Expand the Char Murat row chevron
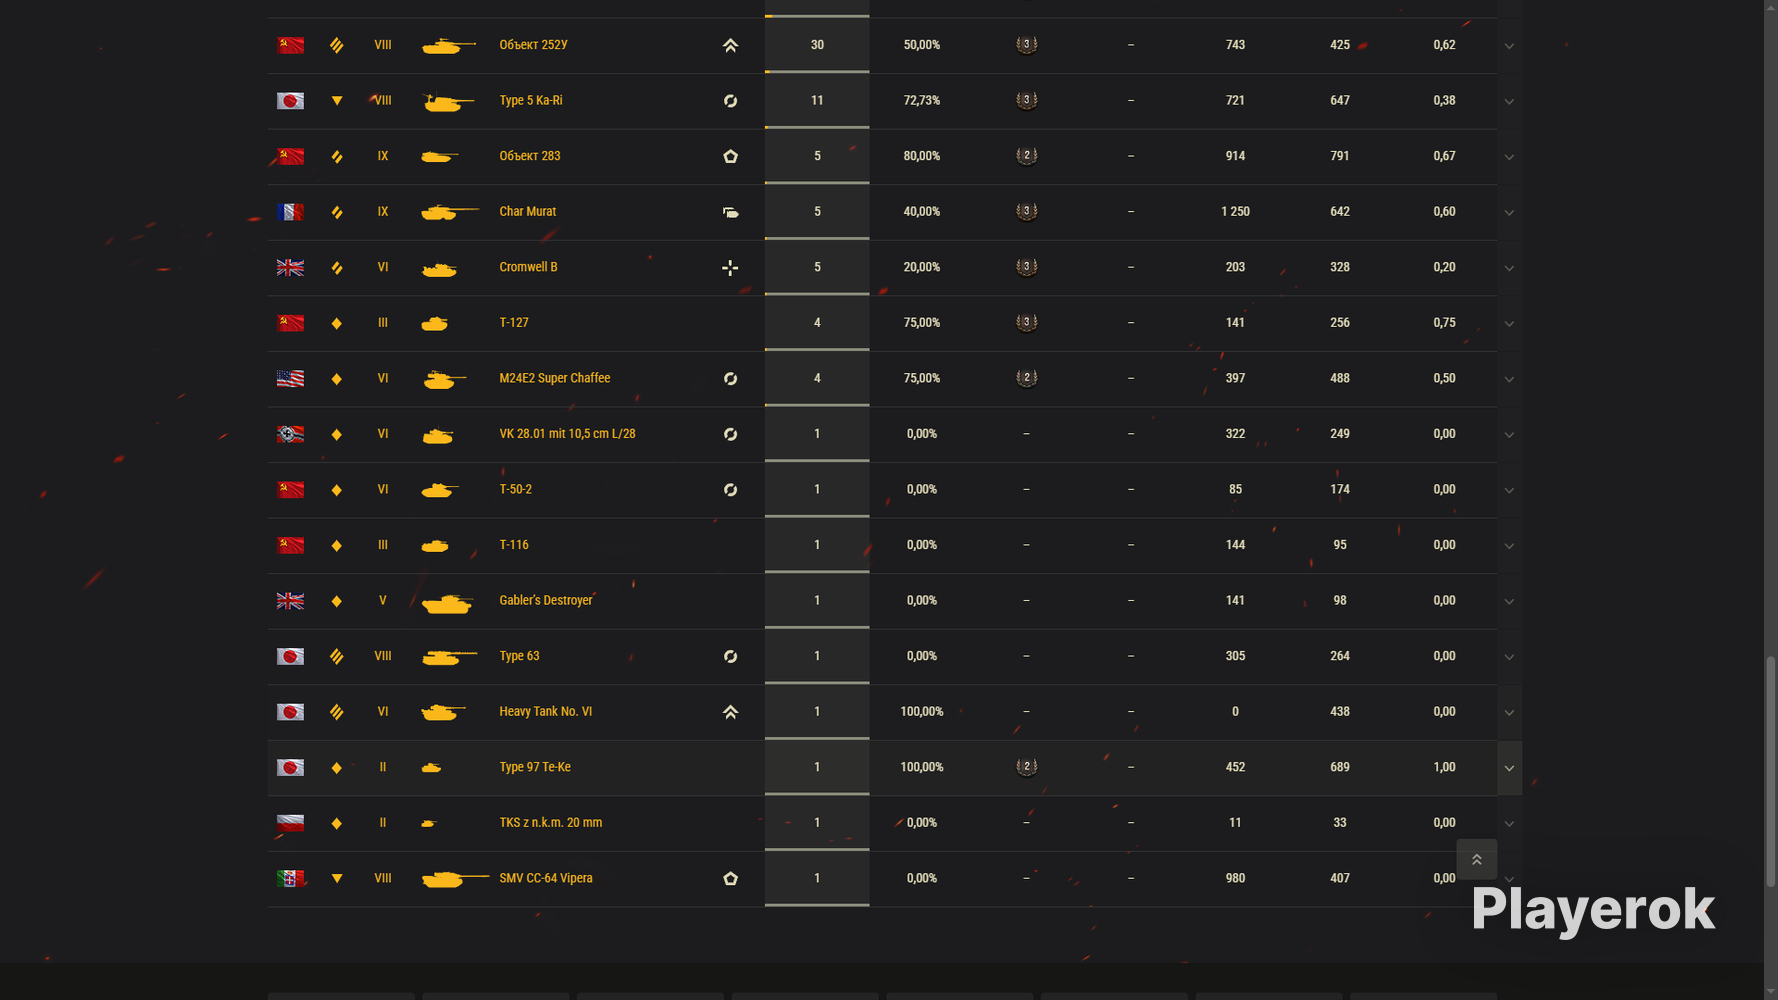The height and width of the screenshot is (1000, 1778). (x=1509, y=212)
